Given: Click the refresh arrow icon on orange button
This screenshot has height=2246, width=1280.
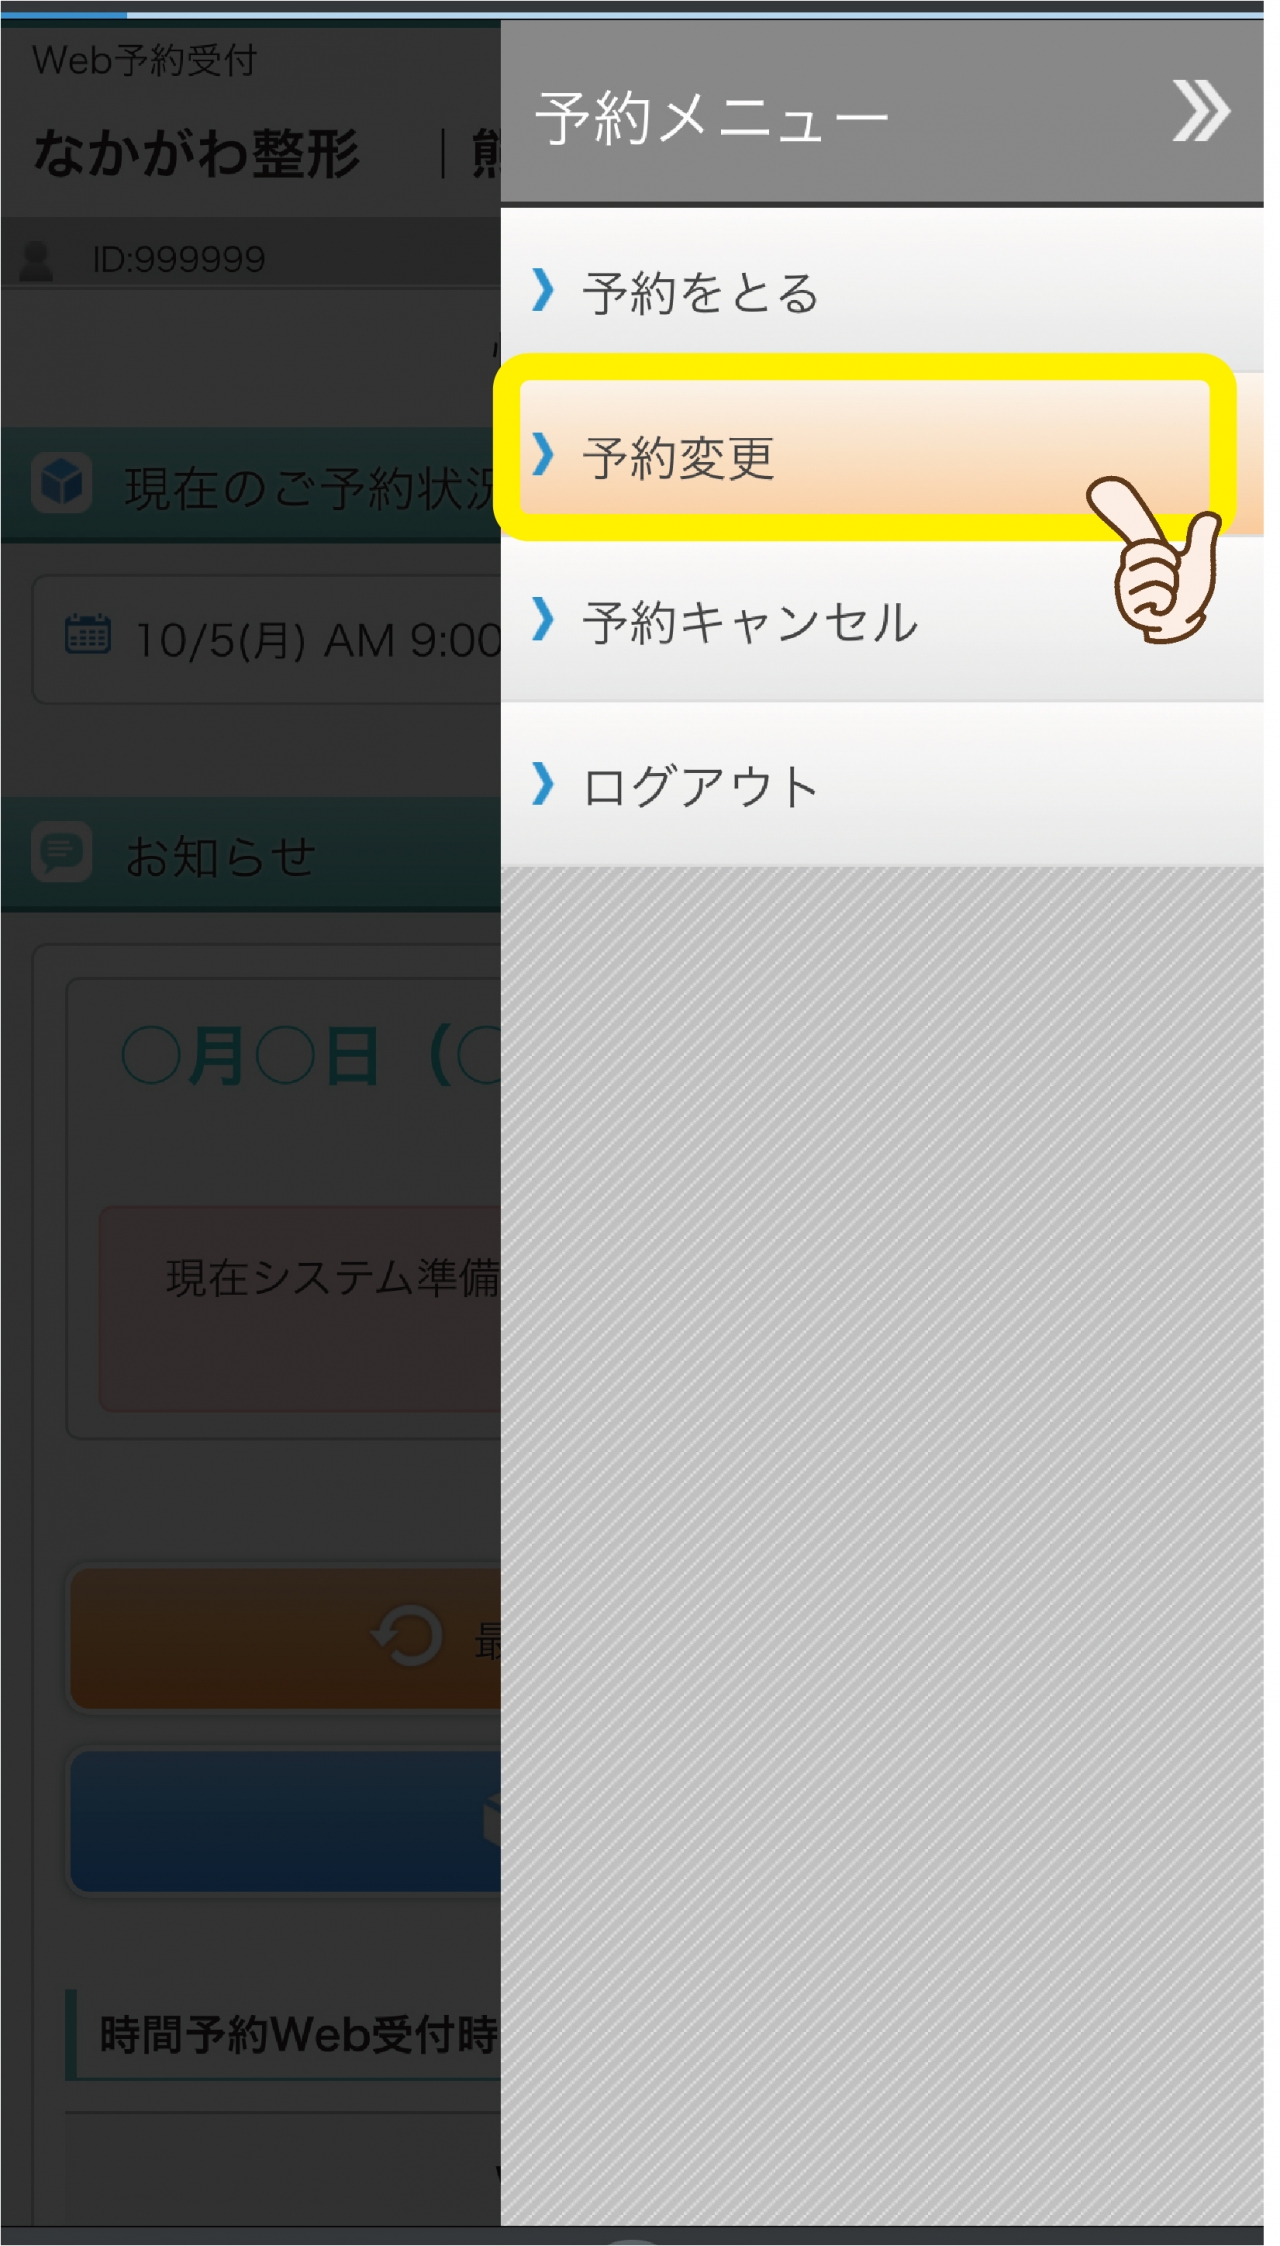Looking at the screenshot, I should [408, 1637].
